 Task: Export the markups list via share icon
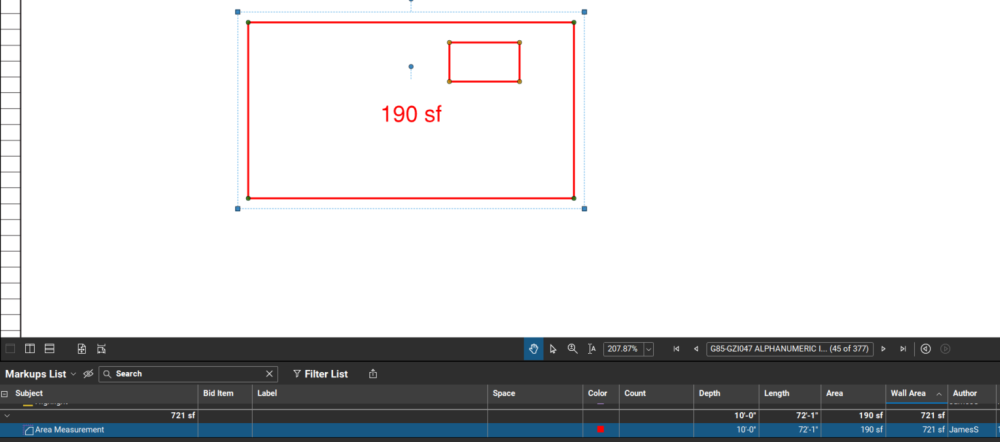point(373,374)
